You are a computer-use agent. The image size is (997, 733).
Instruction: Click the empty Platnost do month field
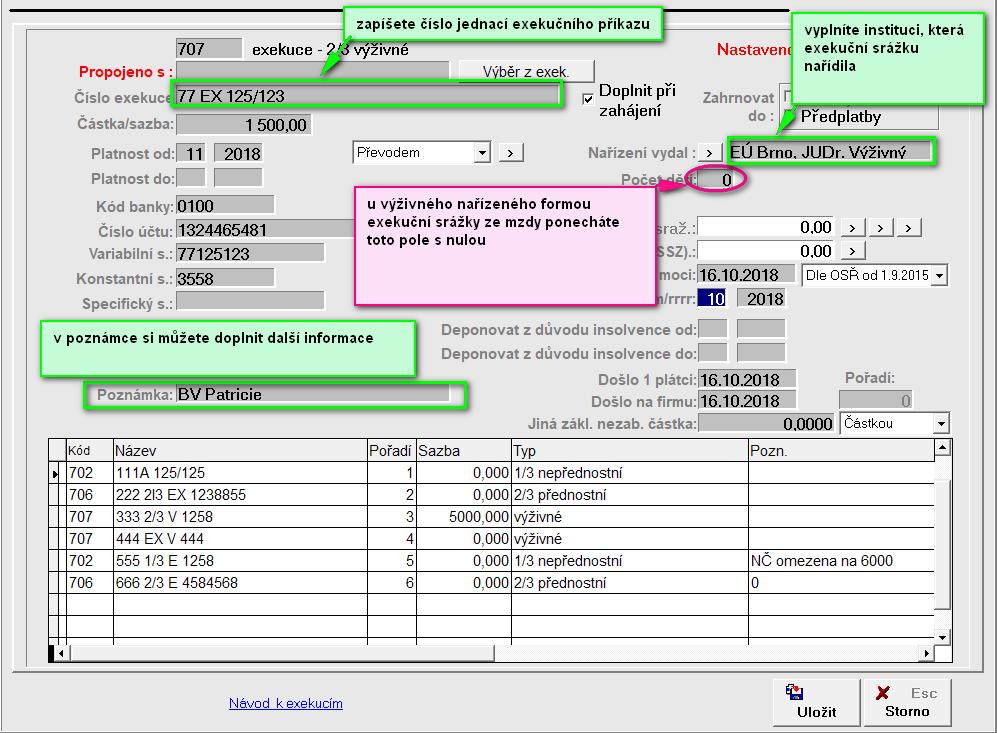(x=191, y=177)
